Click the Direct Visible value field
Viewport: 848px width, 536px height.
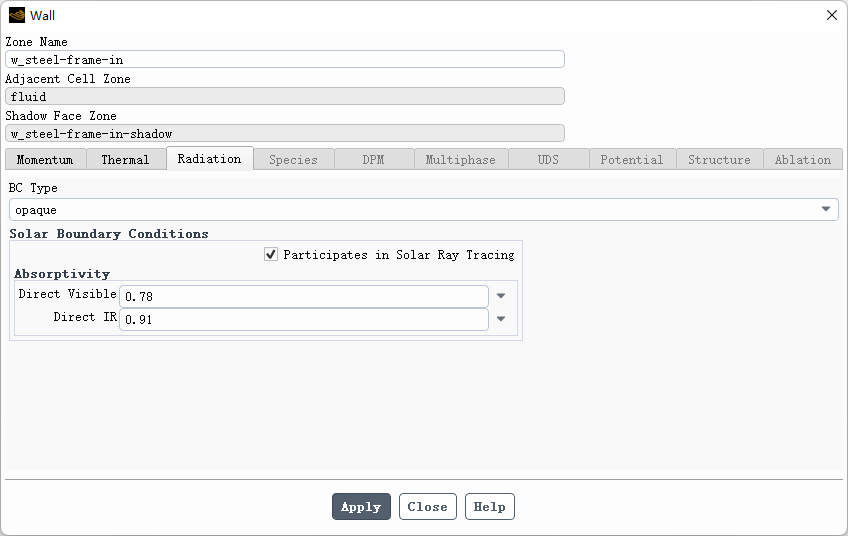pyautogui.click(x=303, y=296)
